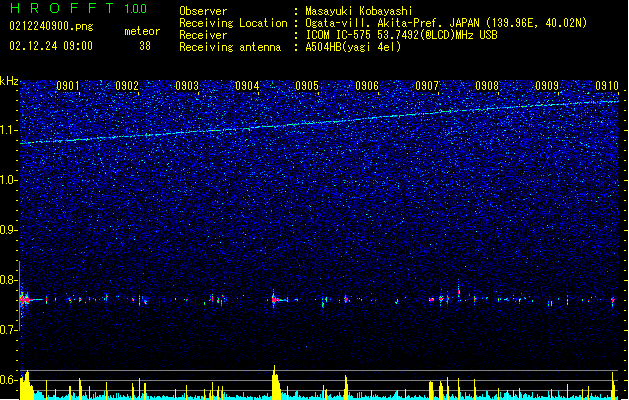Image resolution: width=629 pixels, height=400 pixels.
Task: Click the Receiving Location label
Action: pos(233,23)
